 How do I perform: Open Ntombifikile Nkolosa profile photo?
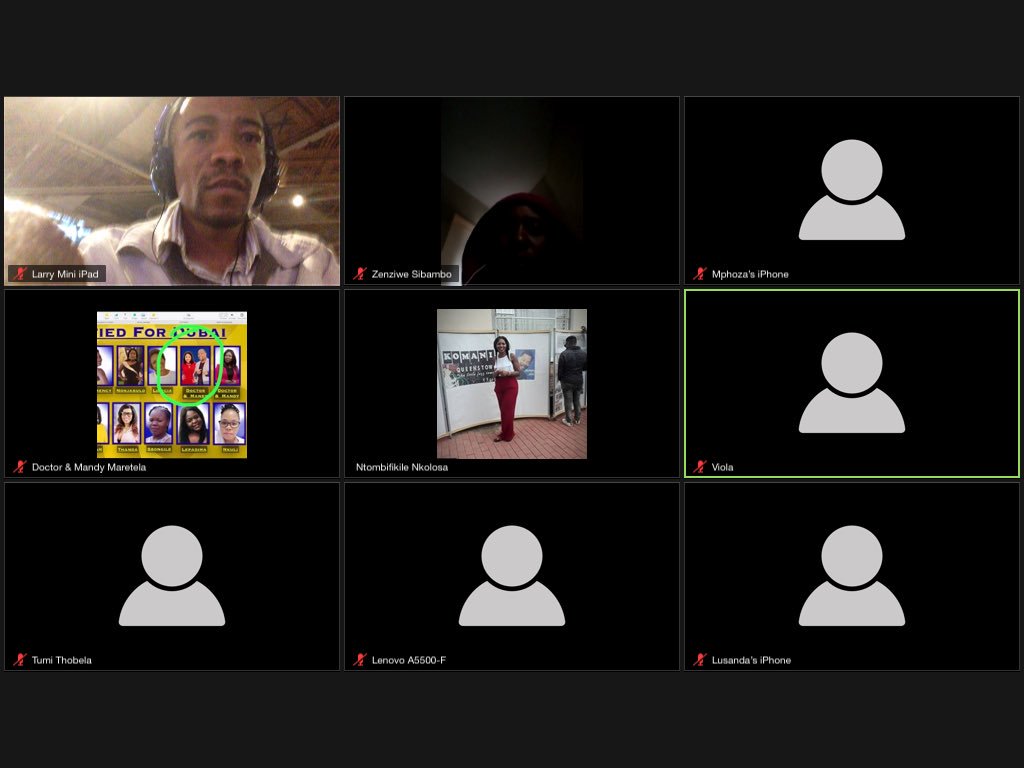(x=512, y=384)
